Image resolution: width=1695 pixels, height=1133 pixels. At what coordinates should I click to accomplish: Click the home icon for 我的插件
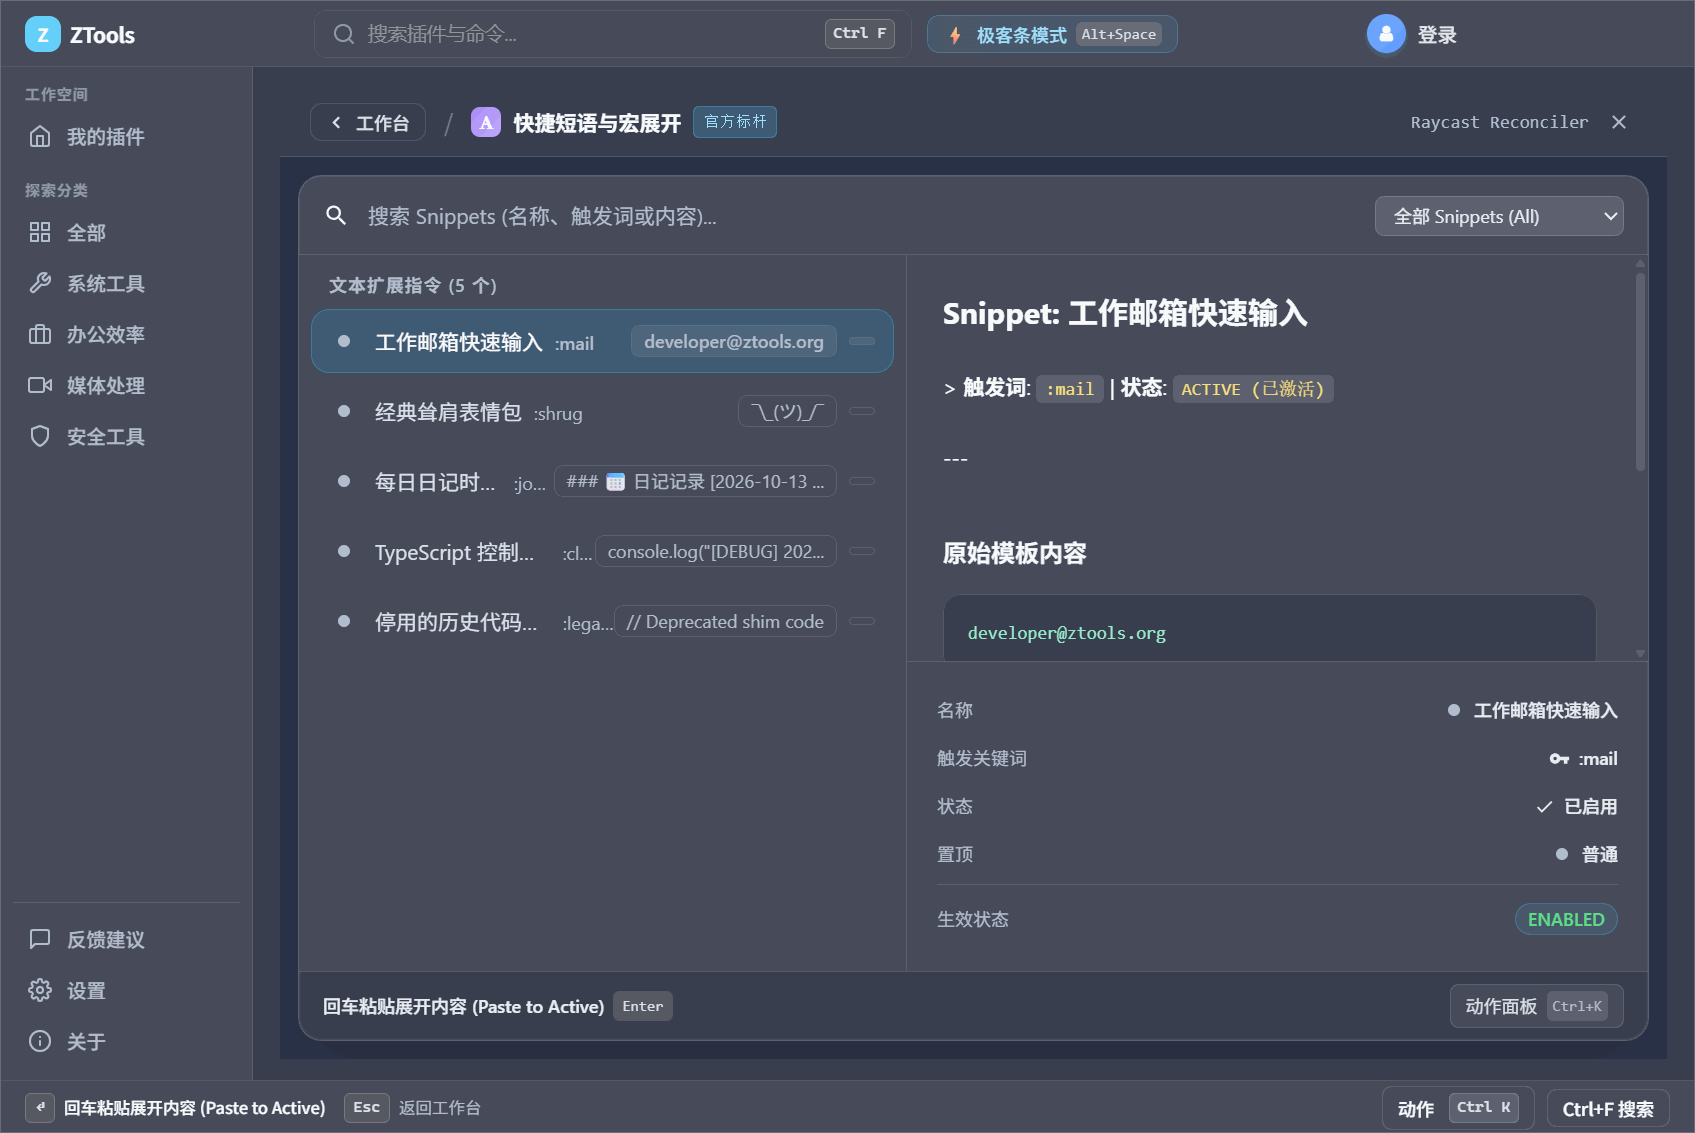[40, 137]
